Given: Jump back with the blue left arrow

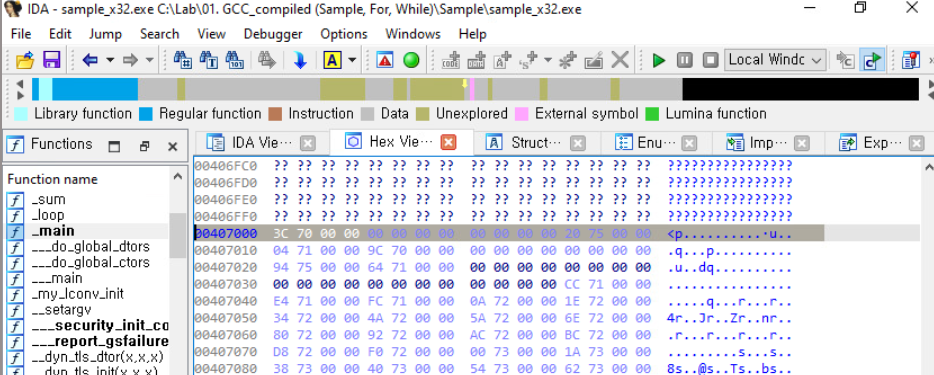Looking at the screenshot, I should pos(91,60).
